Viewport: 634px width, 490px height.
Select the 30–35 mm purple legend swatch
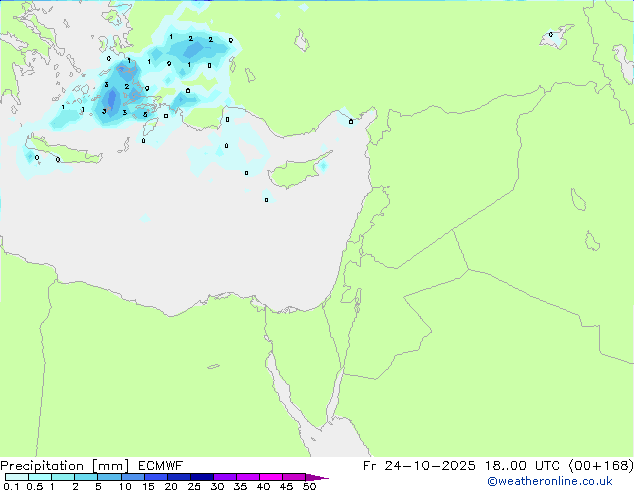click(x=224, y=477)
